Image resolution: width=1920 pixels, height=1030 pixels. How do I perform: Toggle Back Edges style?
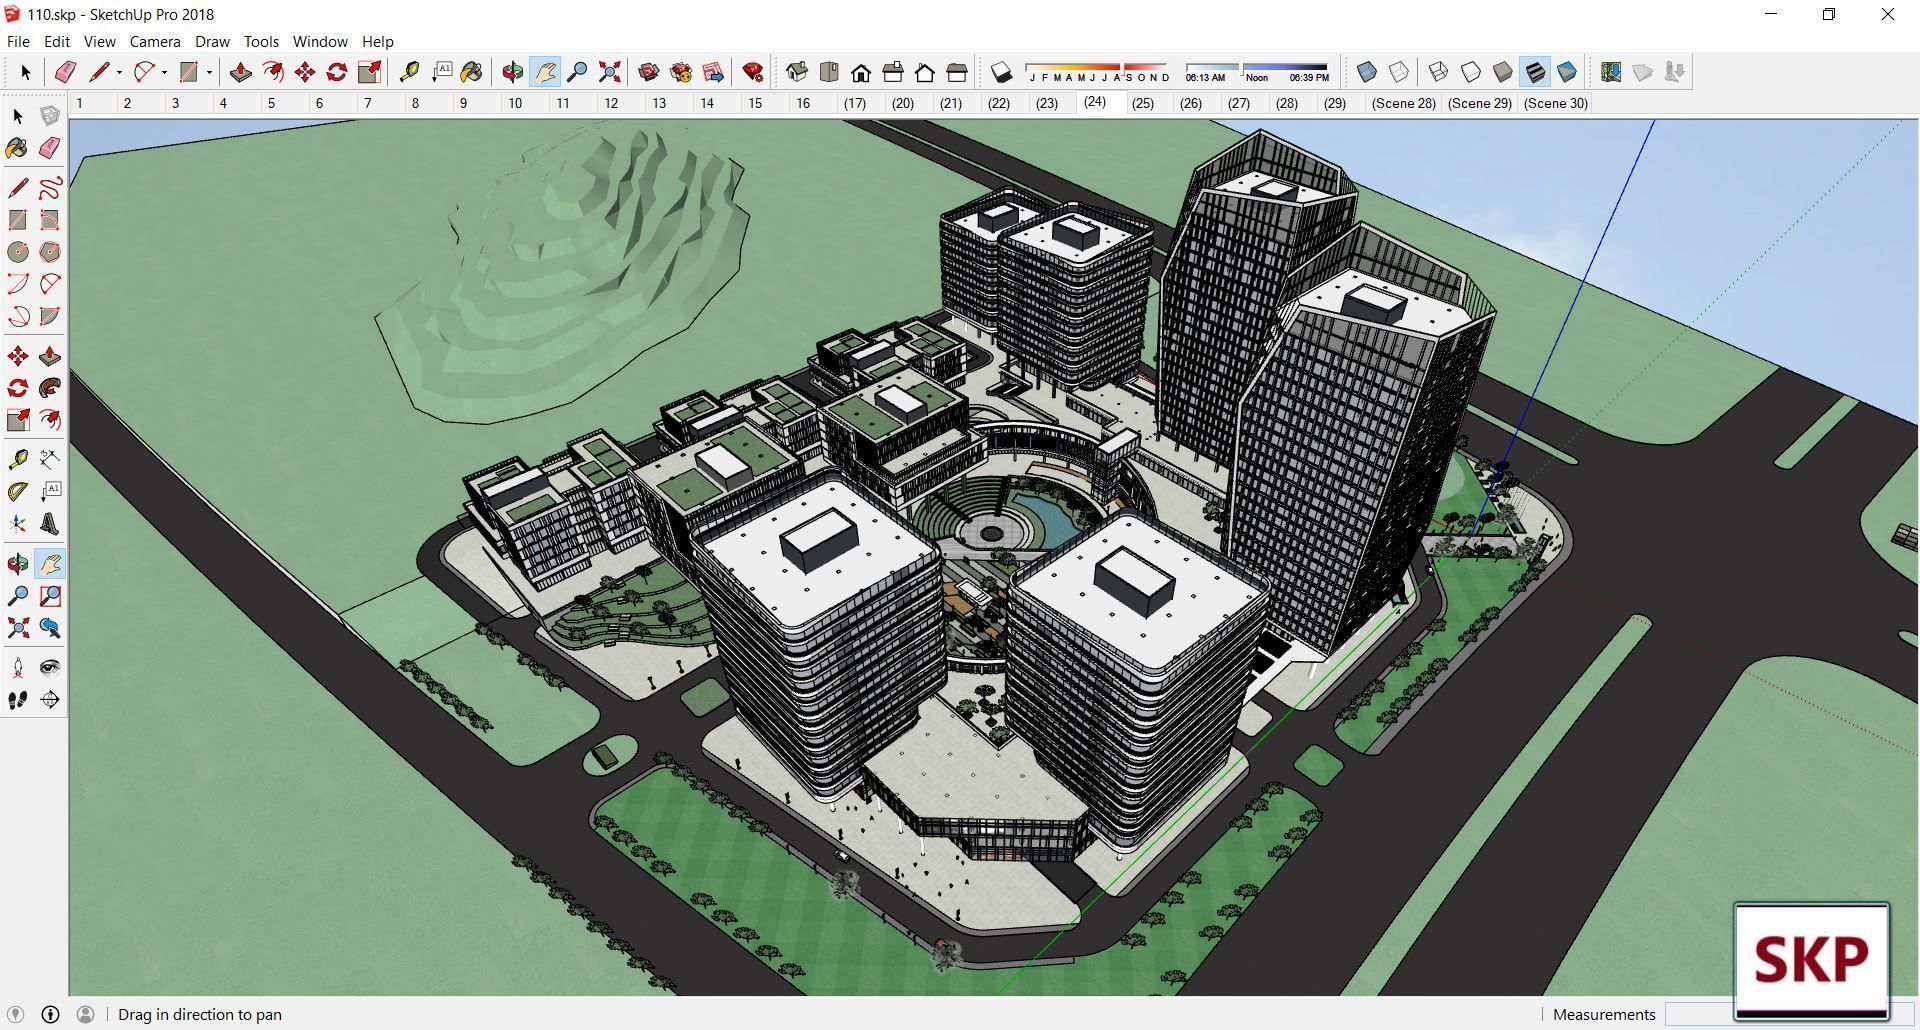coord(1399,72)
